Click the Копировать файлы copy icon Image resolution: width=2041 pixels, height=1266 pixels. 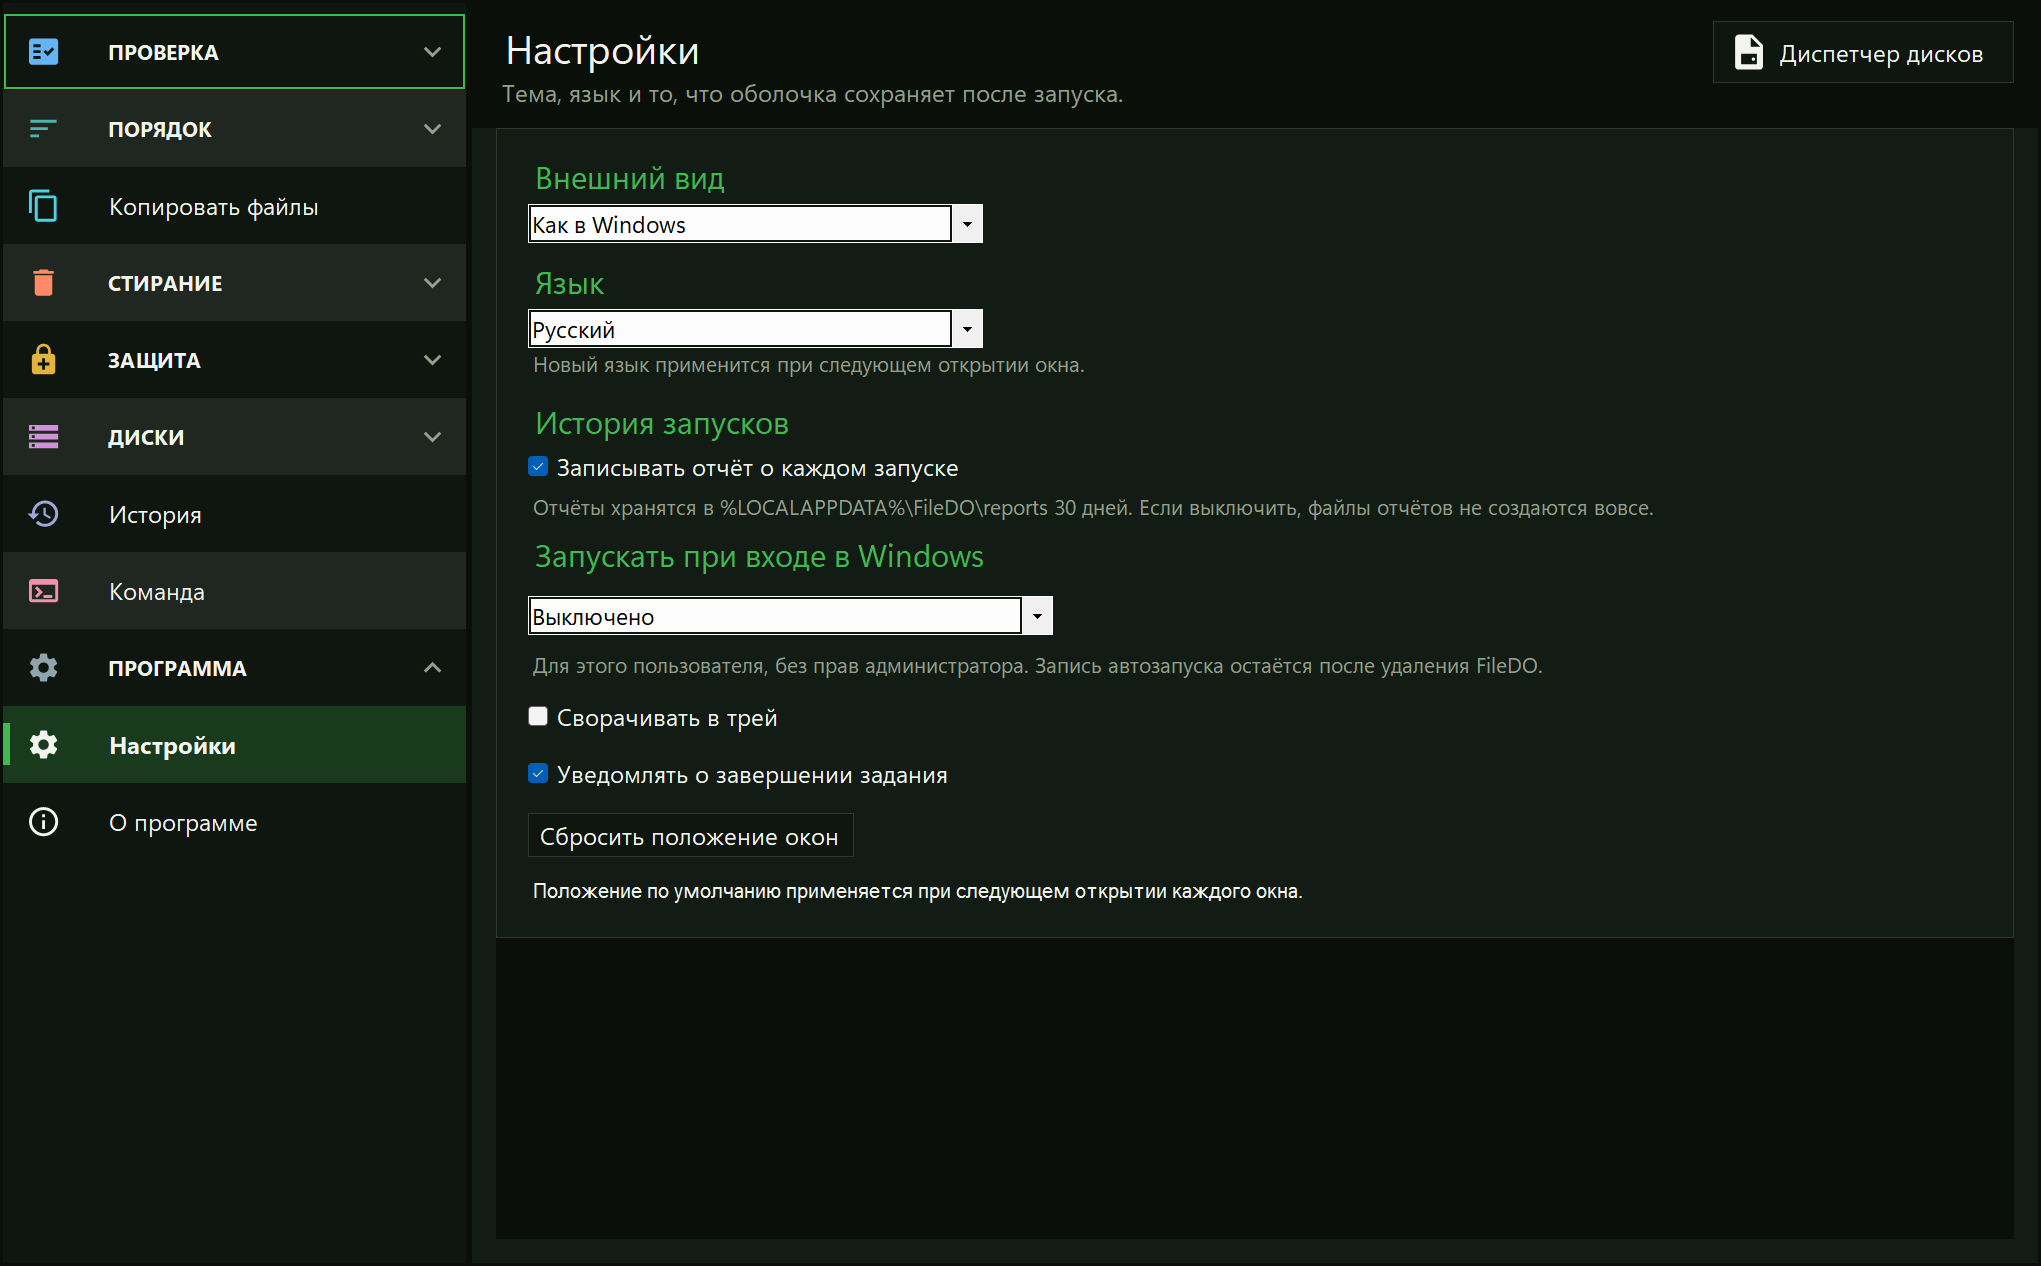tap(43, 206)
